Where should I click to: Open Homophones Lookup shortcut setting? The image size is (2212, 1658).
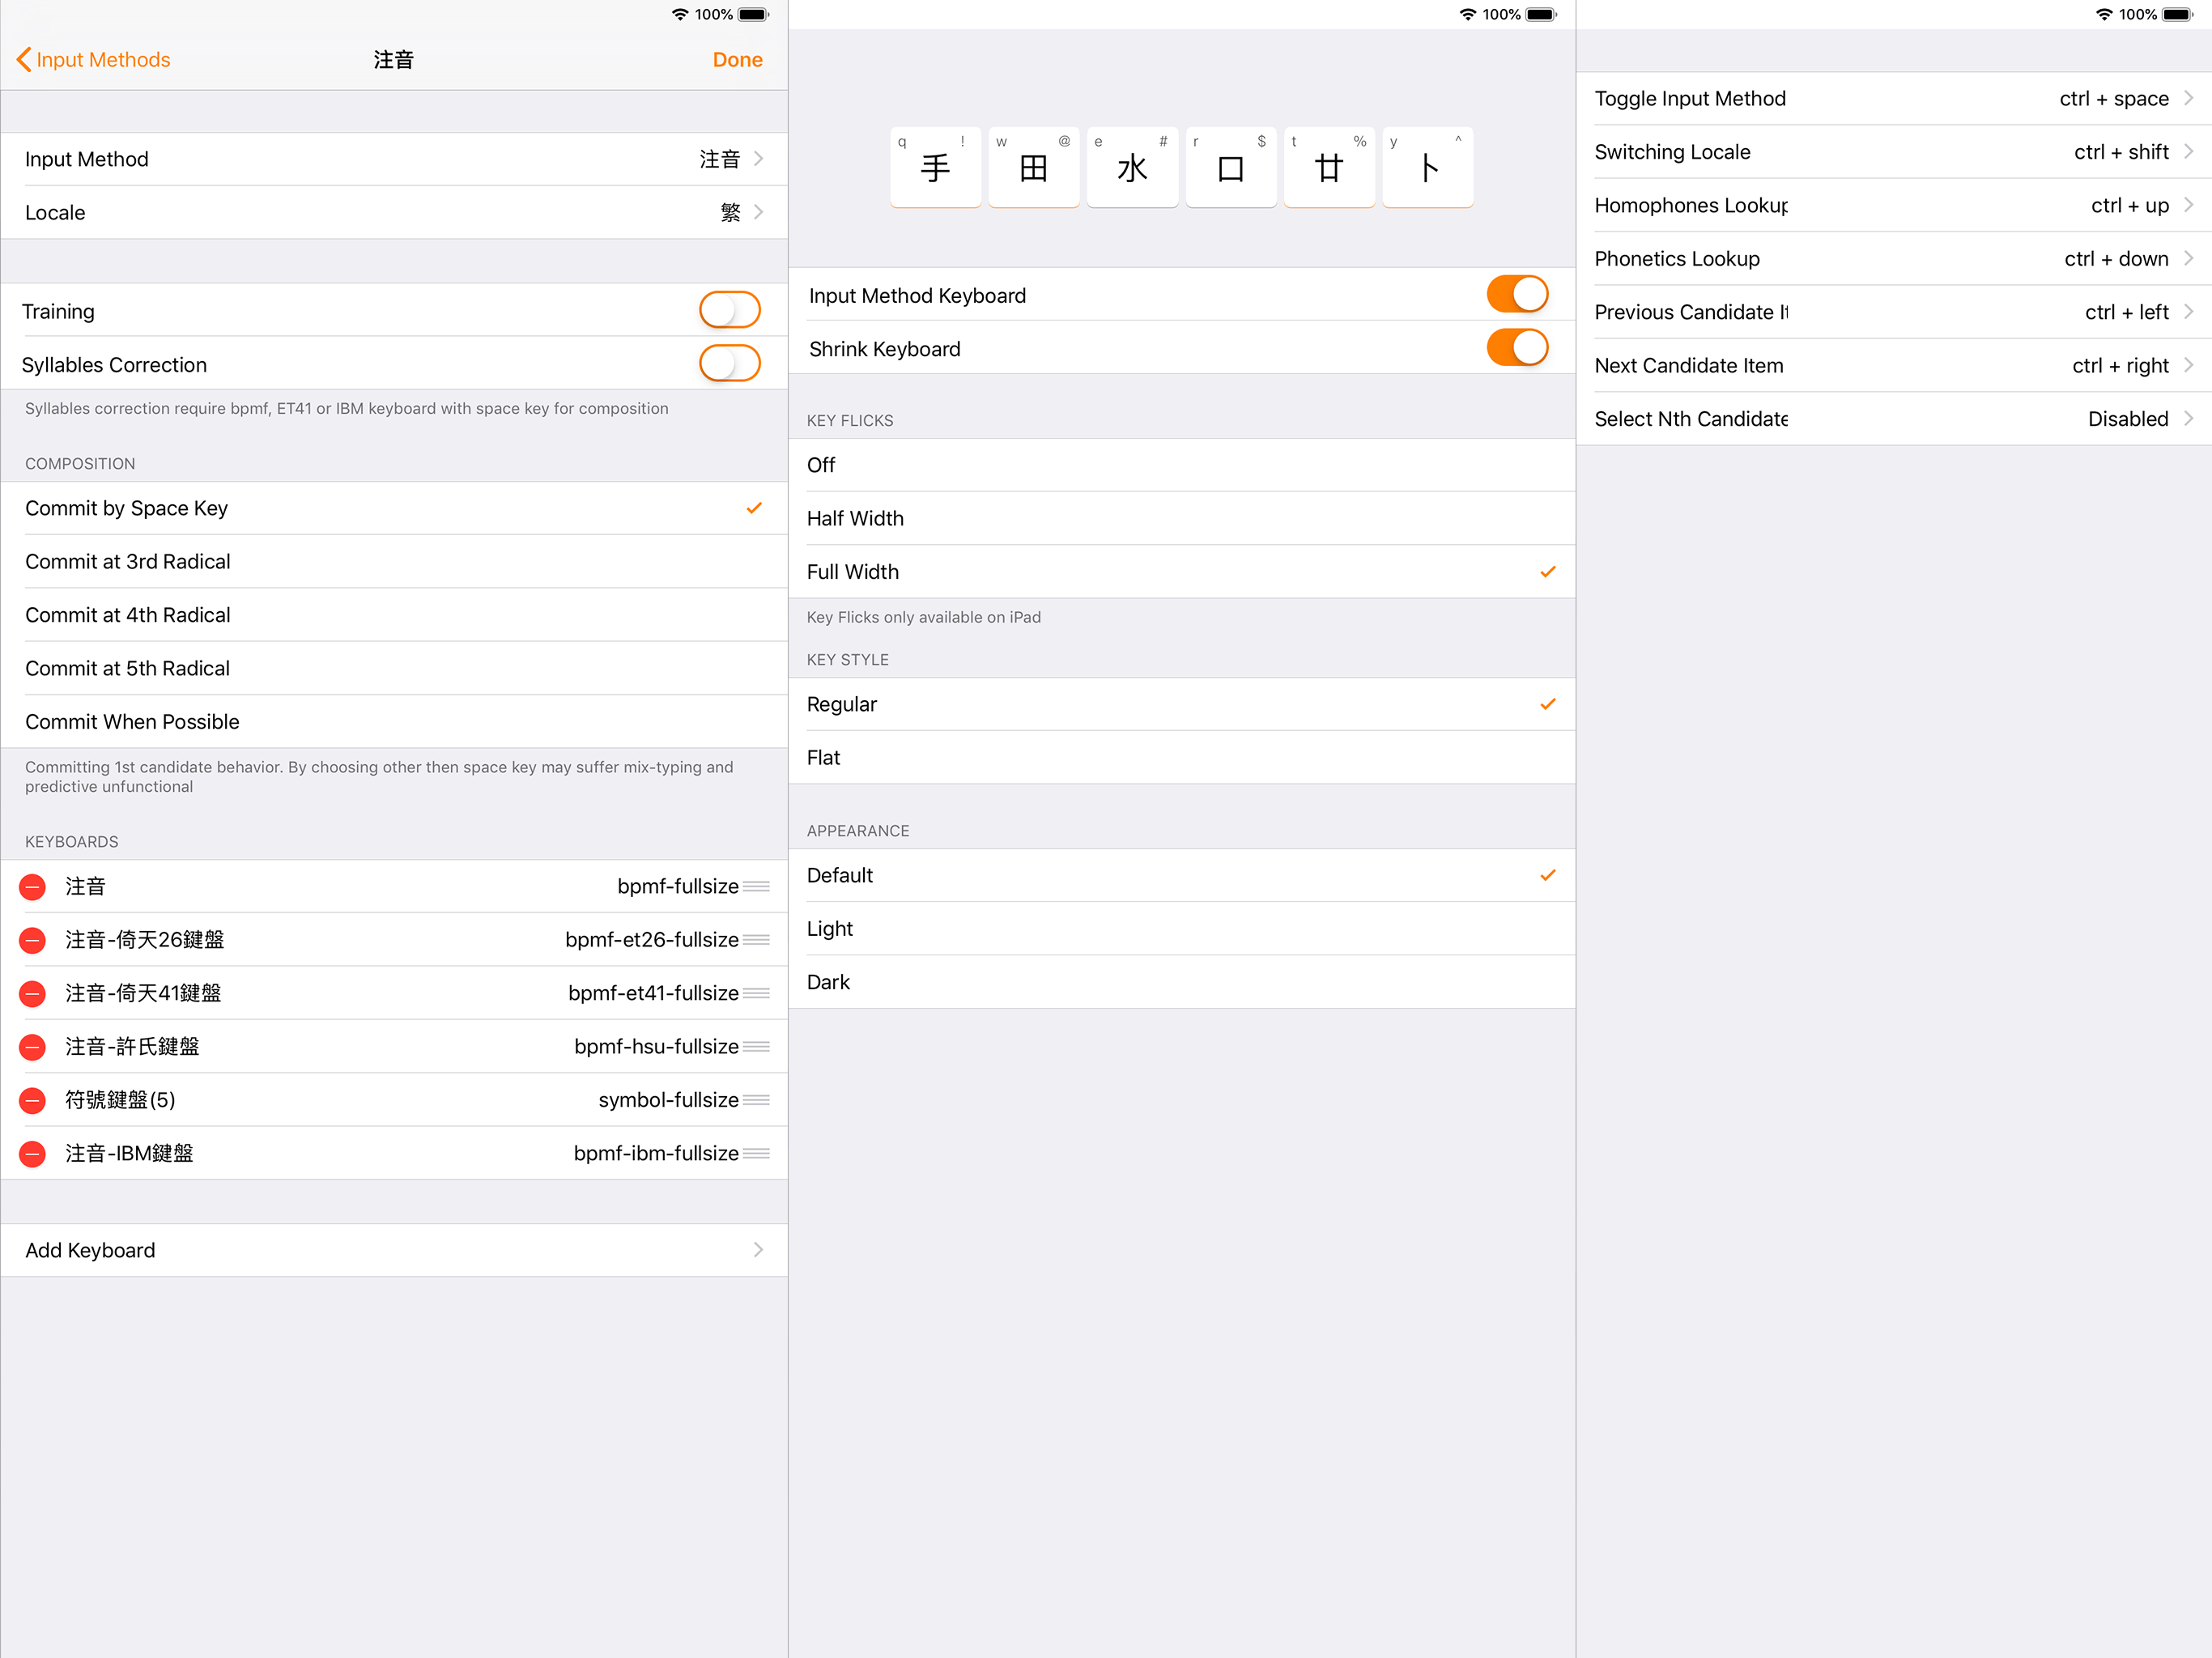click(1894, 205)
